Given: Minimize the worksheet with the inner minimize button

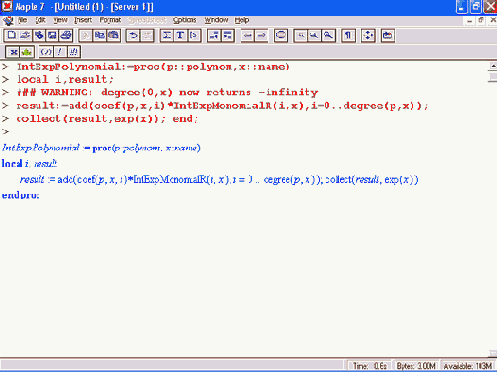Looking at the screenshot, I should point(470,21).
